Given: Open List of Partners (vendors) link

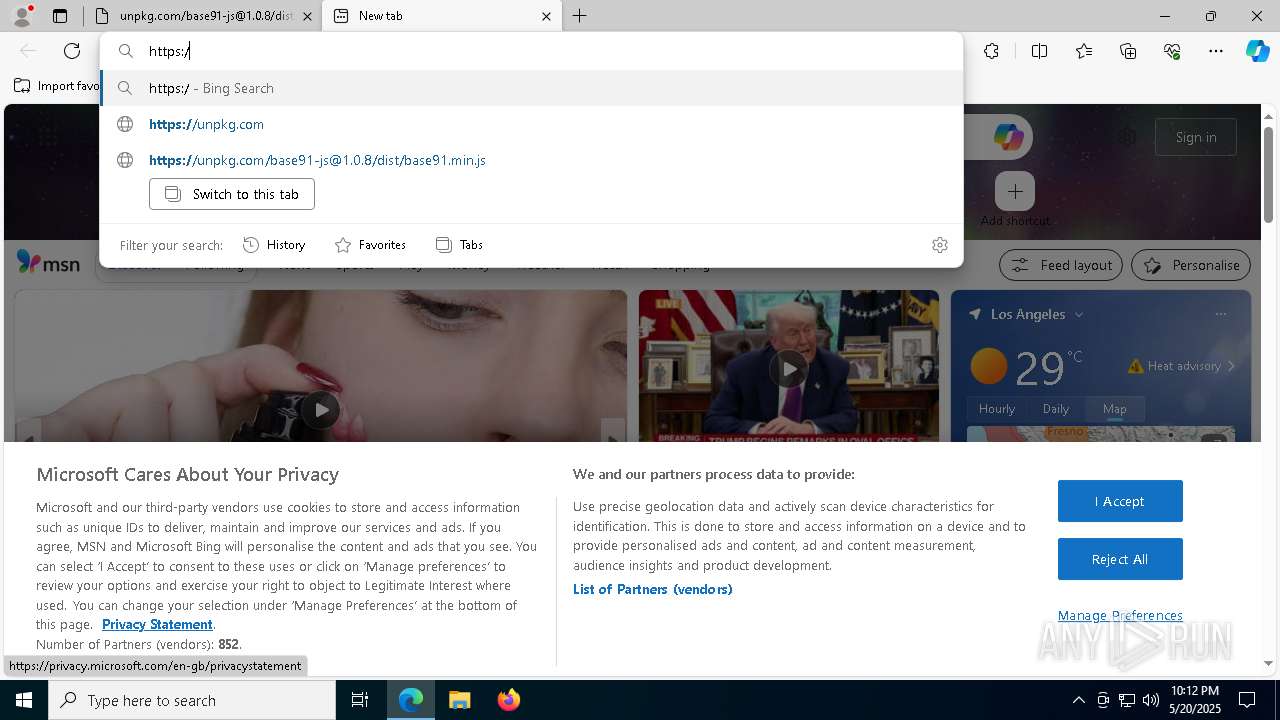Looking at the screenshot, I should (x=653, y=589).
